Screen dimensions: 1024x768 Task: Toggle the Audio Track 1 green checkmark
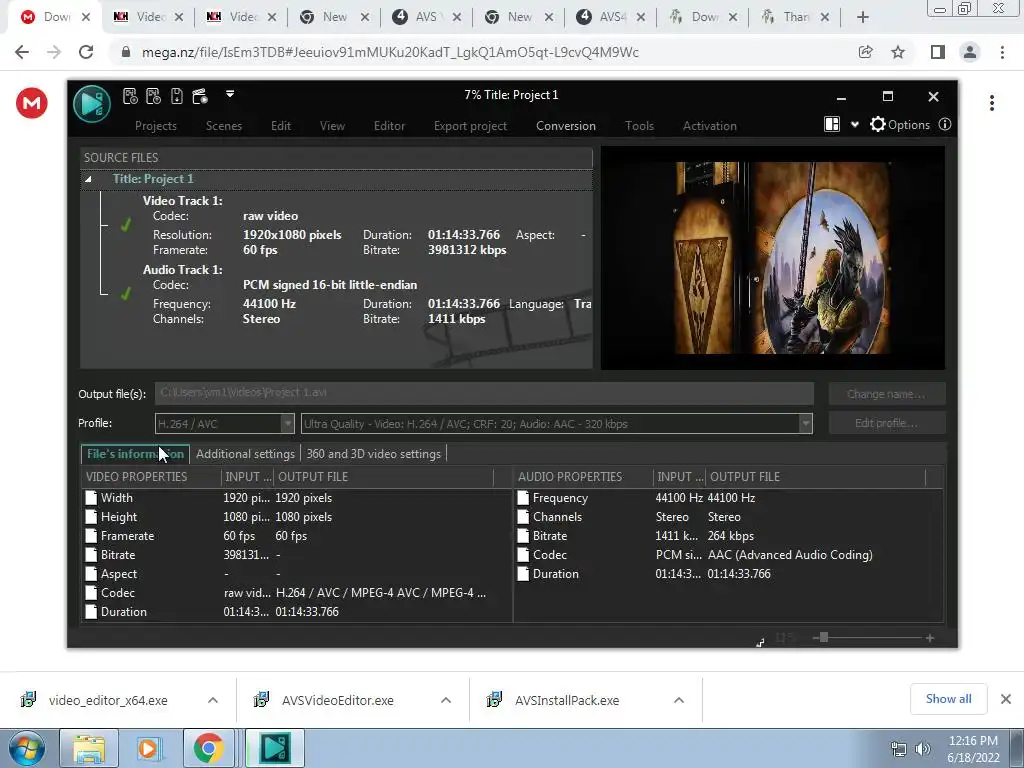(125, 293)
